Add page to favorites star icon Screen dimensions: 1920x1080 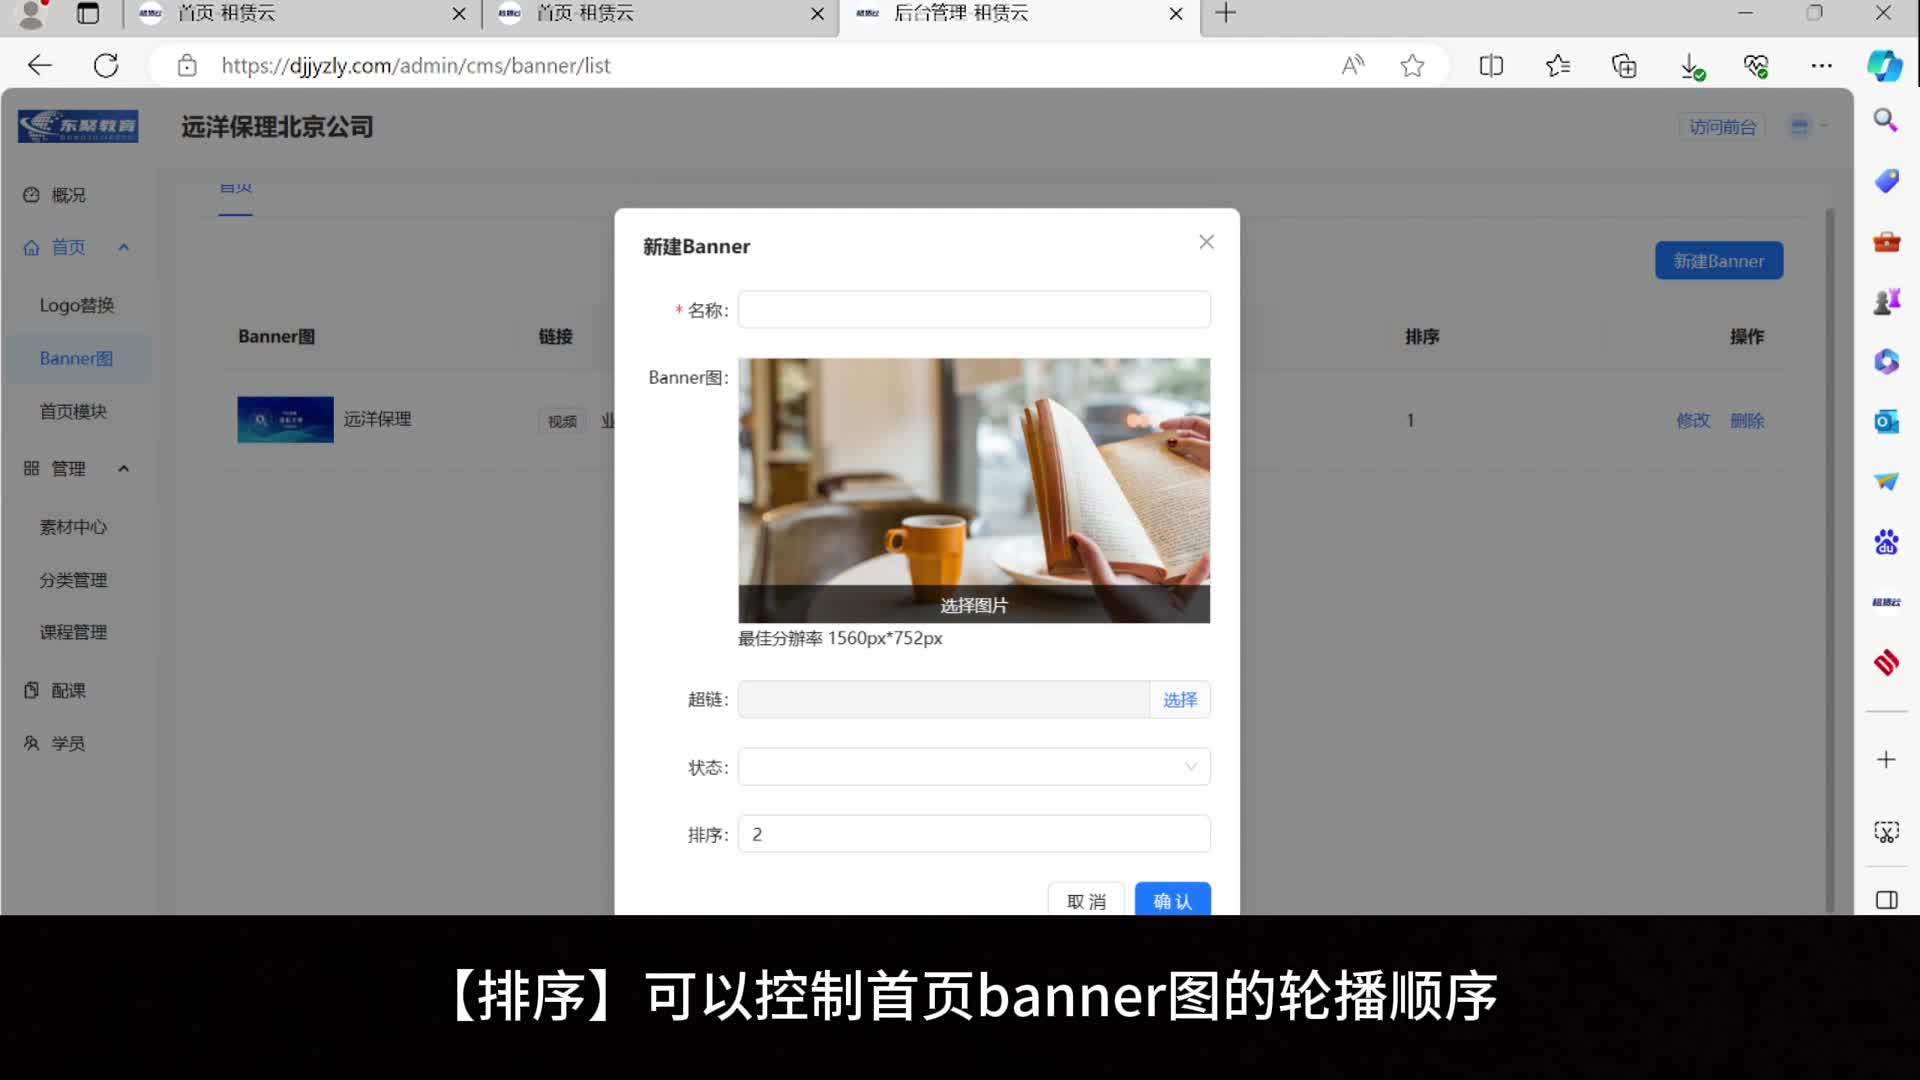(x=1412, y=66)
